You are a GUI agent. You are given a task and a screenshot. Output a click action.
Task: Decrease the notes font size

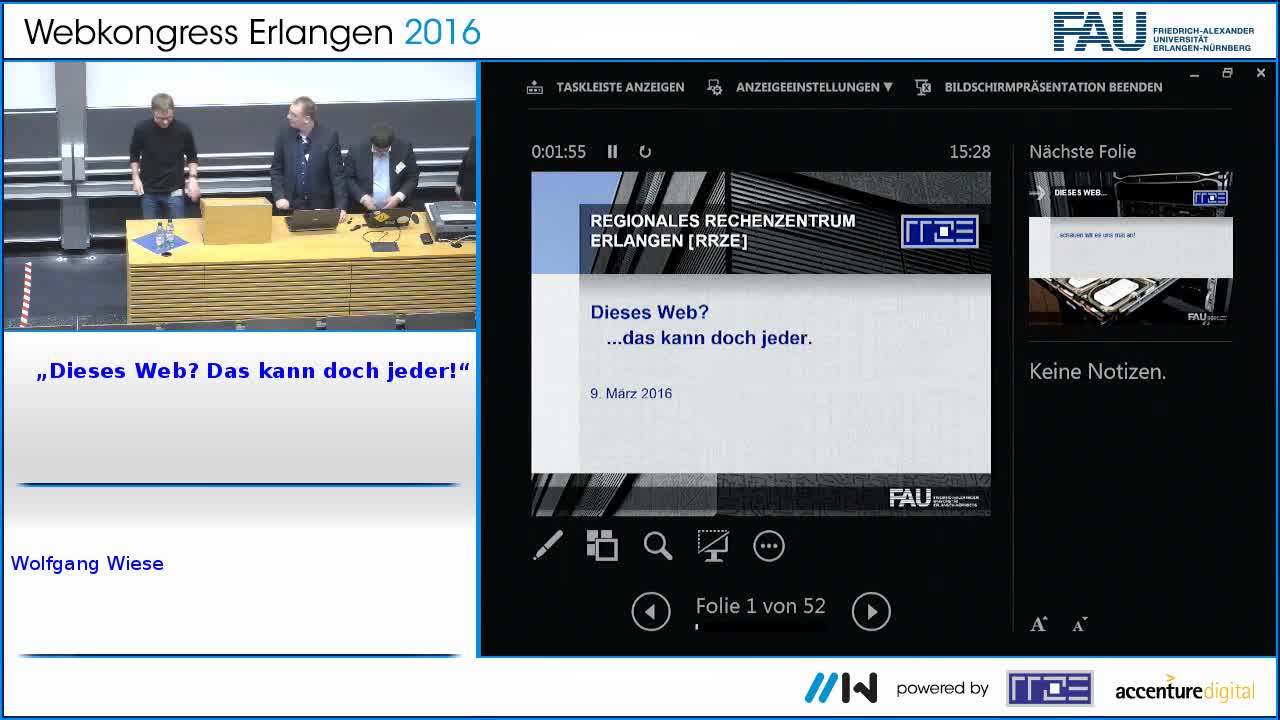tap(1078, 623)
